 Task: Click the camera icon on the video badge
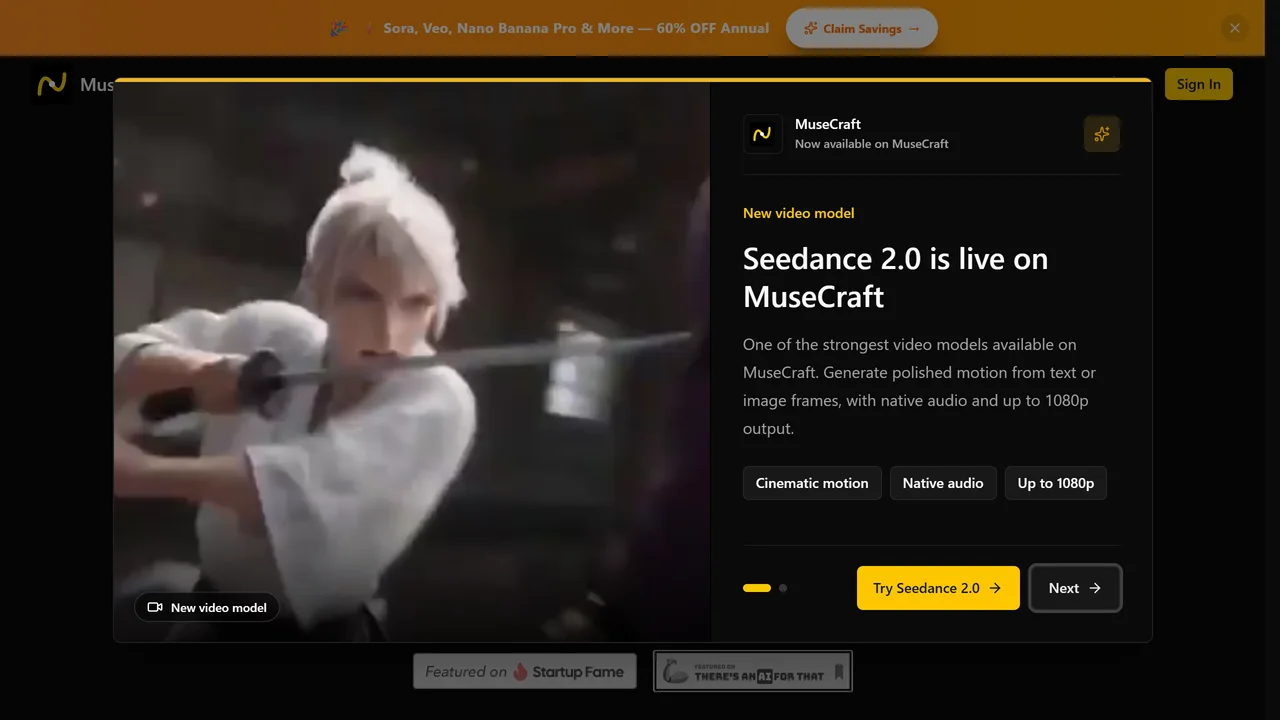click(x=155, y=607)
